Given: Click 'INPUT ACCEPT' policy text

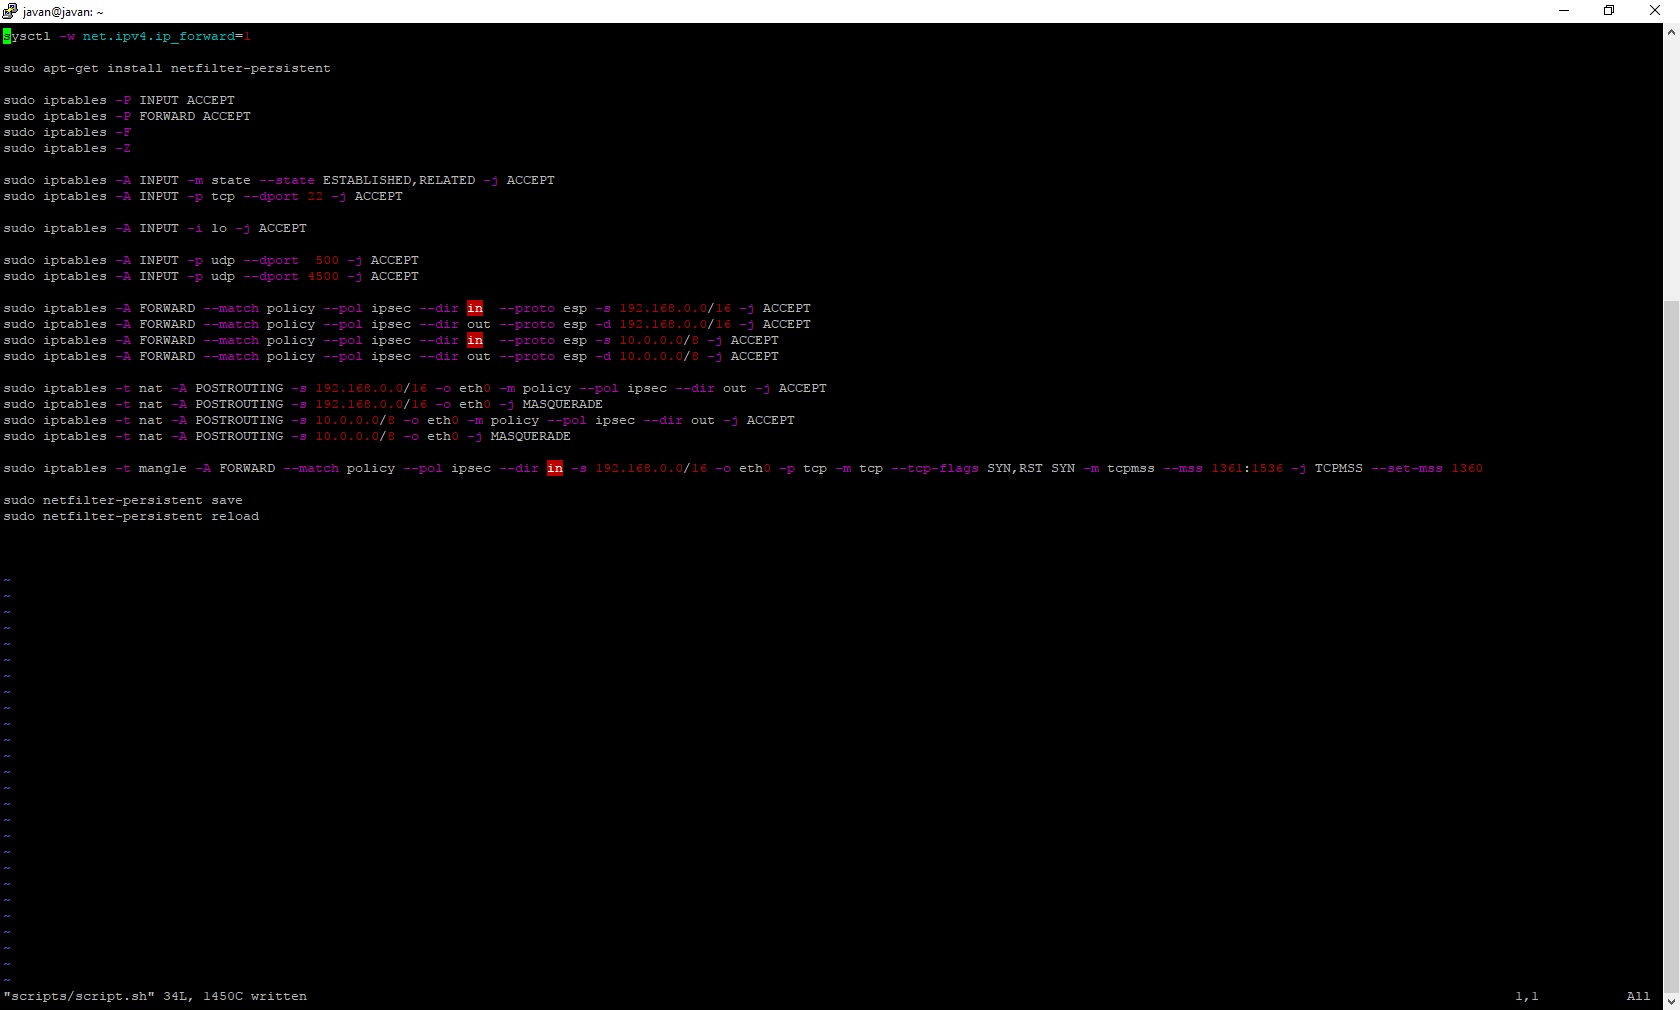Looking at the screenshot, I should [187, 100].
